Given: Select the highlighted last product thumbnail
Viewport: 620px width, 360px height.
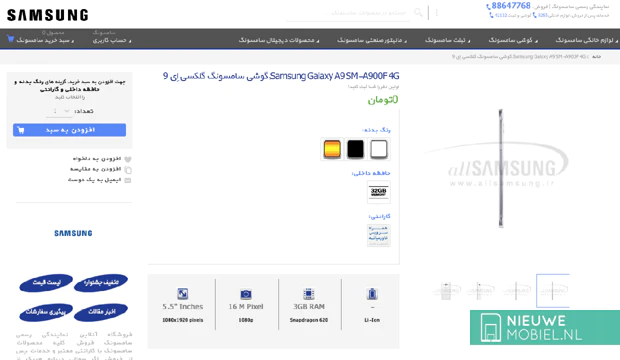Looking at the screenshot, I should [552, 291].
